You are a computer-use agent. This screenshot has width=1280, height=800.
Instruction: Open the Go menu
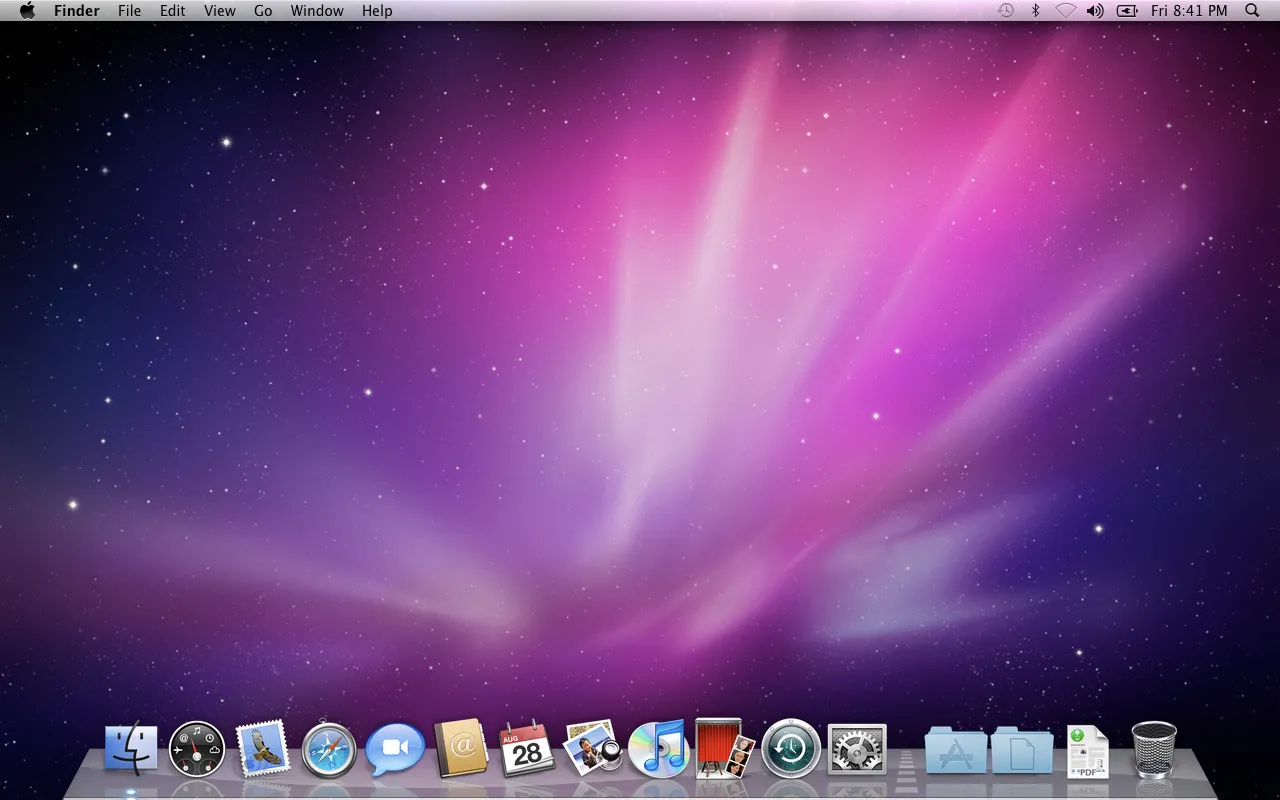click(x=262, y=10)
